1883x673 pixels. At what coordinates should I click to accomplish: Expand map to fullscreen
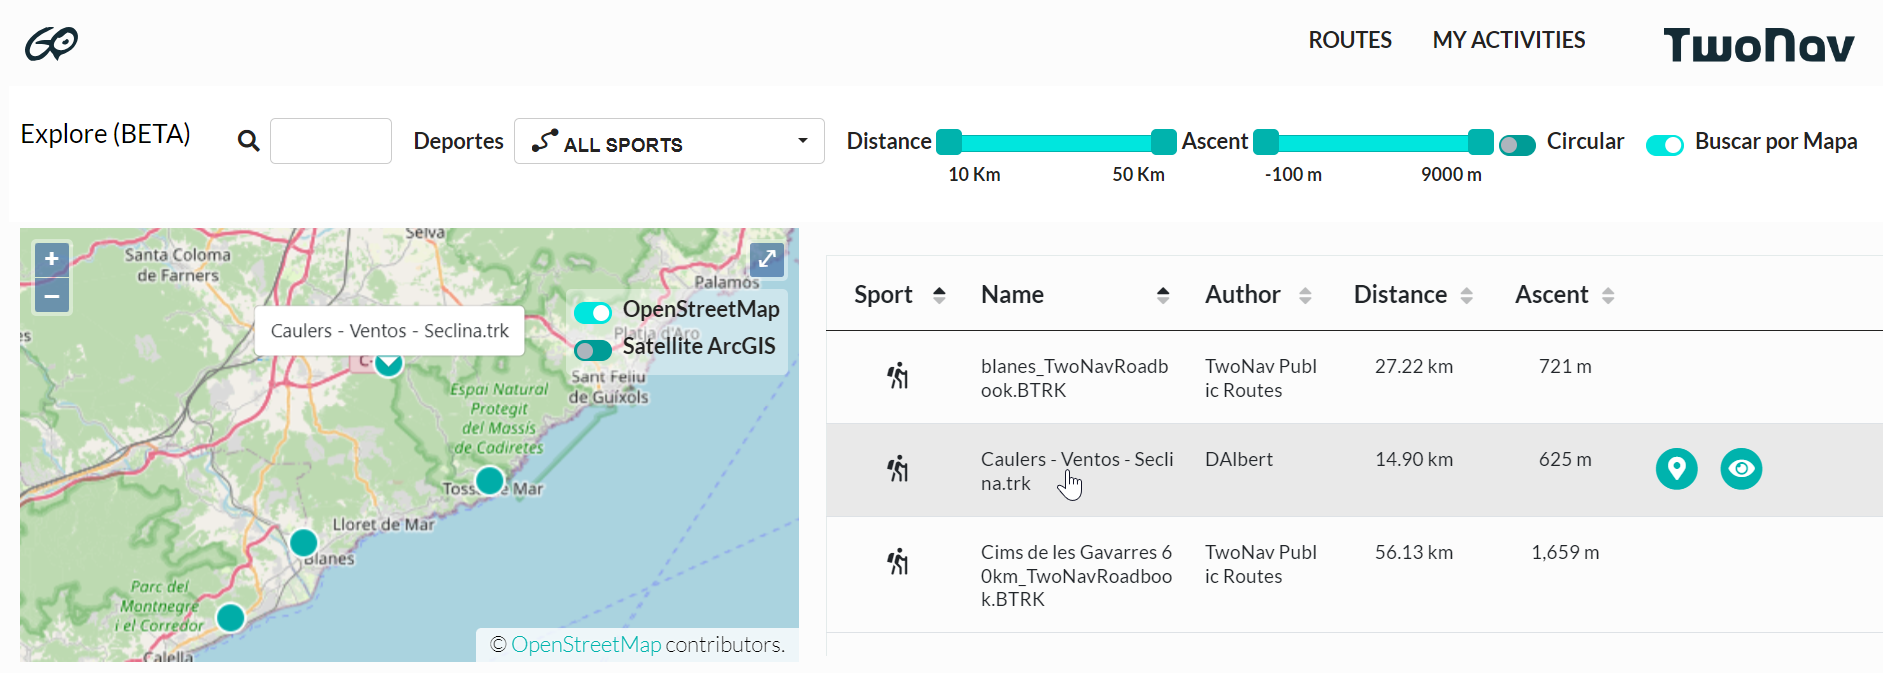tap(766, 259)
